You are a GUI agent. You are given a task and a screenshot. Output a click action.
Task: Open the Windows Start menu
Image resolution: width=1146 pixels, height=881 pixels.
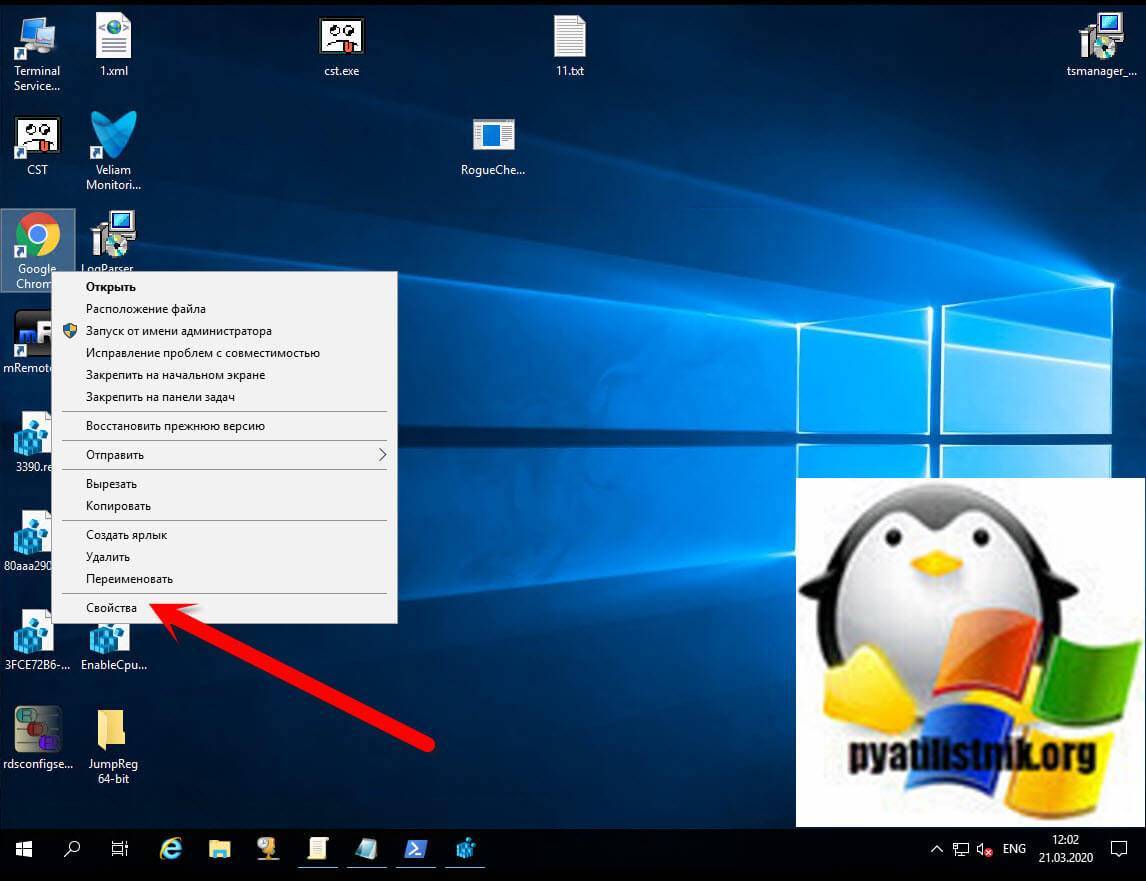coord(23,849)
